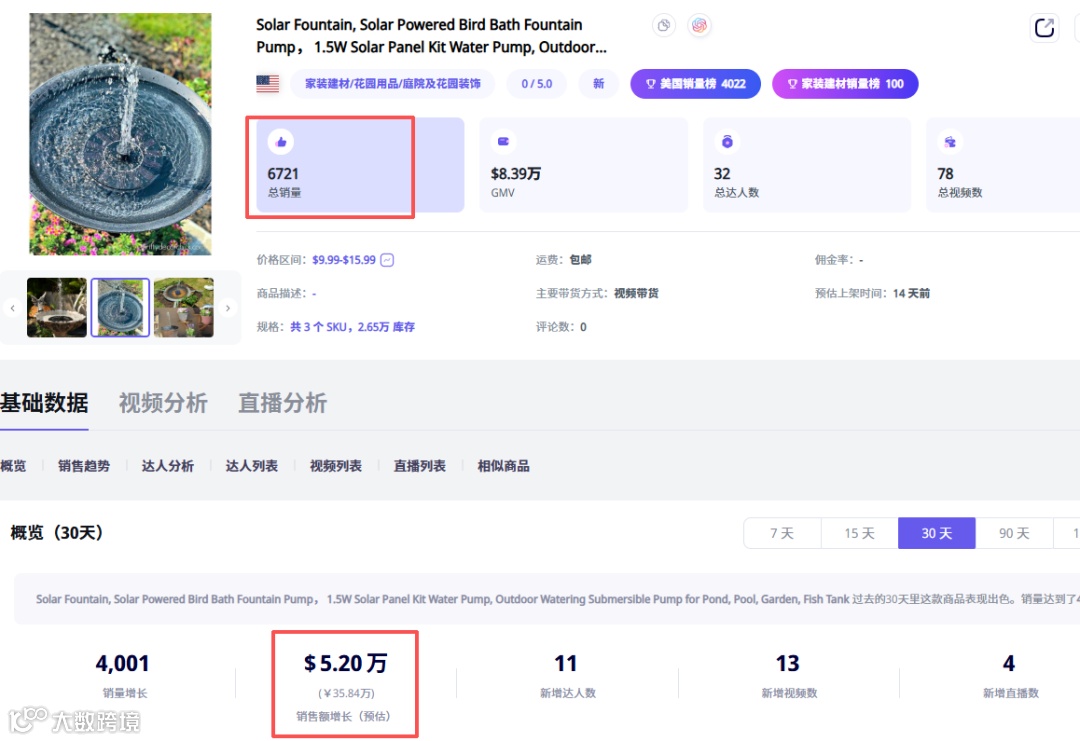1080x741 pixels.
Task: Click the thumbs-up icon on 总销量 card
Action: 281,142
